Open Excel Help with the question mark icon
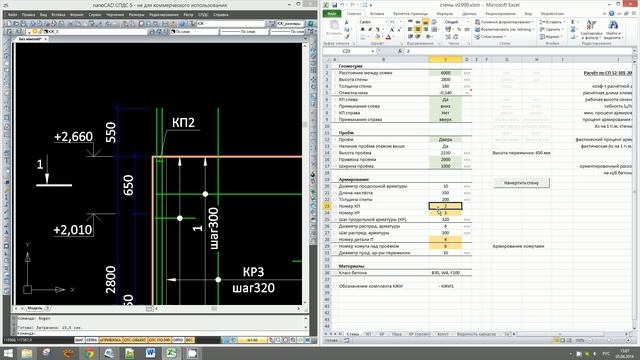Viewport: 640px width, 360px height. click(x=611, y=13)
